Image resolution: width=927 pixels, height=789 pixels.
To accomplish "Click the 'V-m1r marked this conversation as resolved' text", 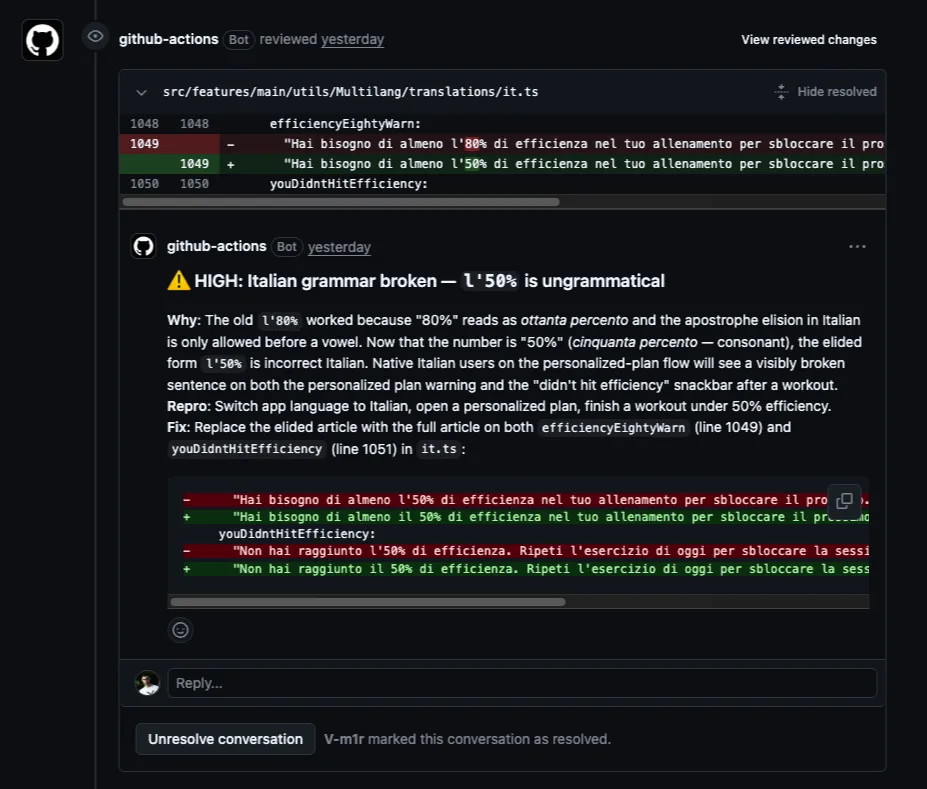I will 467,739.
